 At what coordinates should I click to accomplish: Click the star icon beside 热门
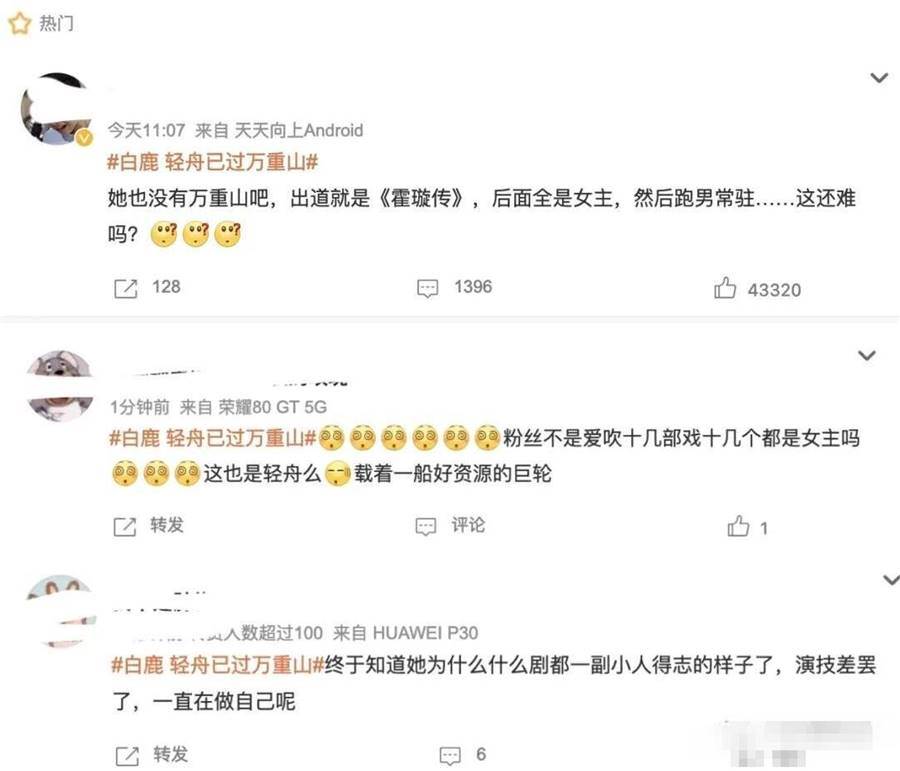click(19, 24)
